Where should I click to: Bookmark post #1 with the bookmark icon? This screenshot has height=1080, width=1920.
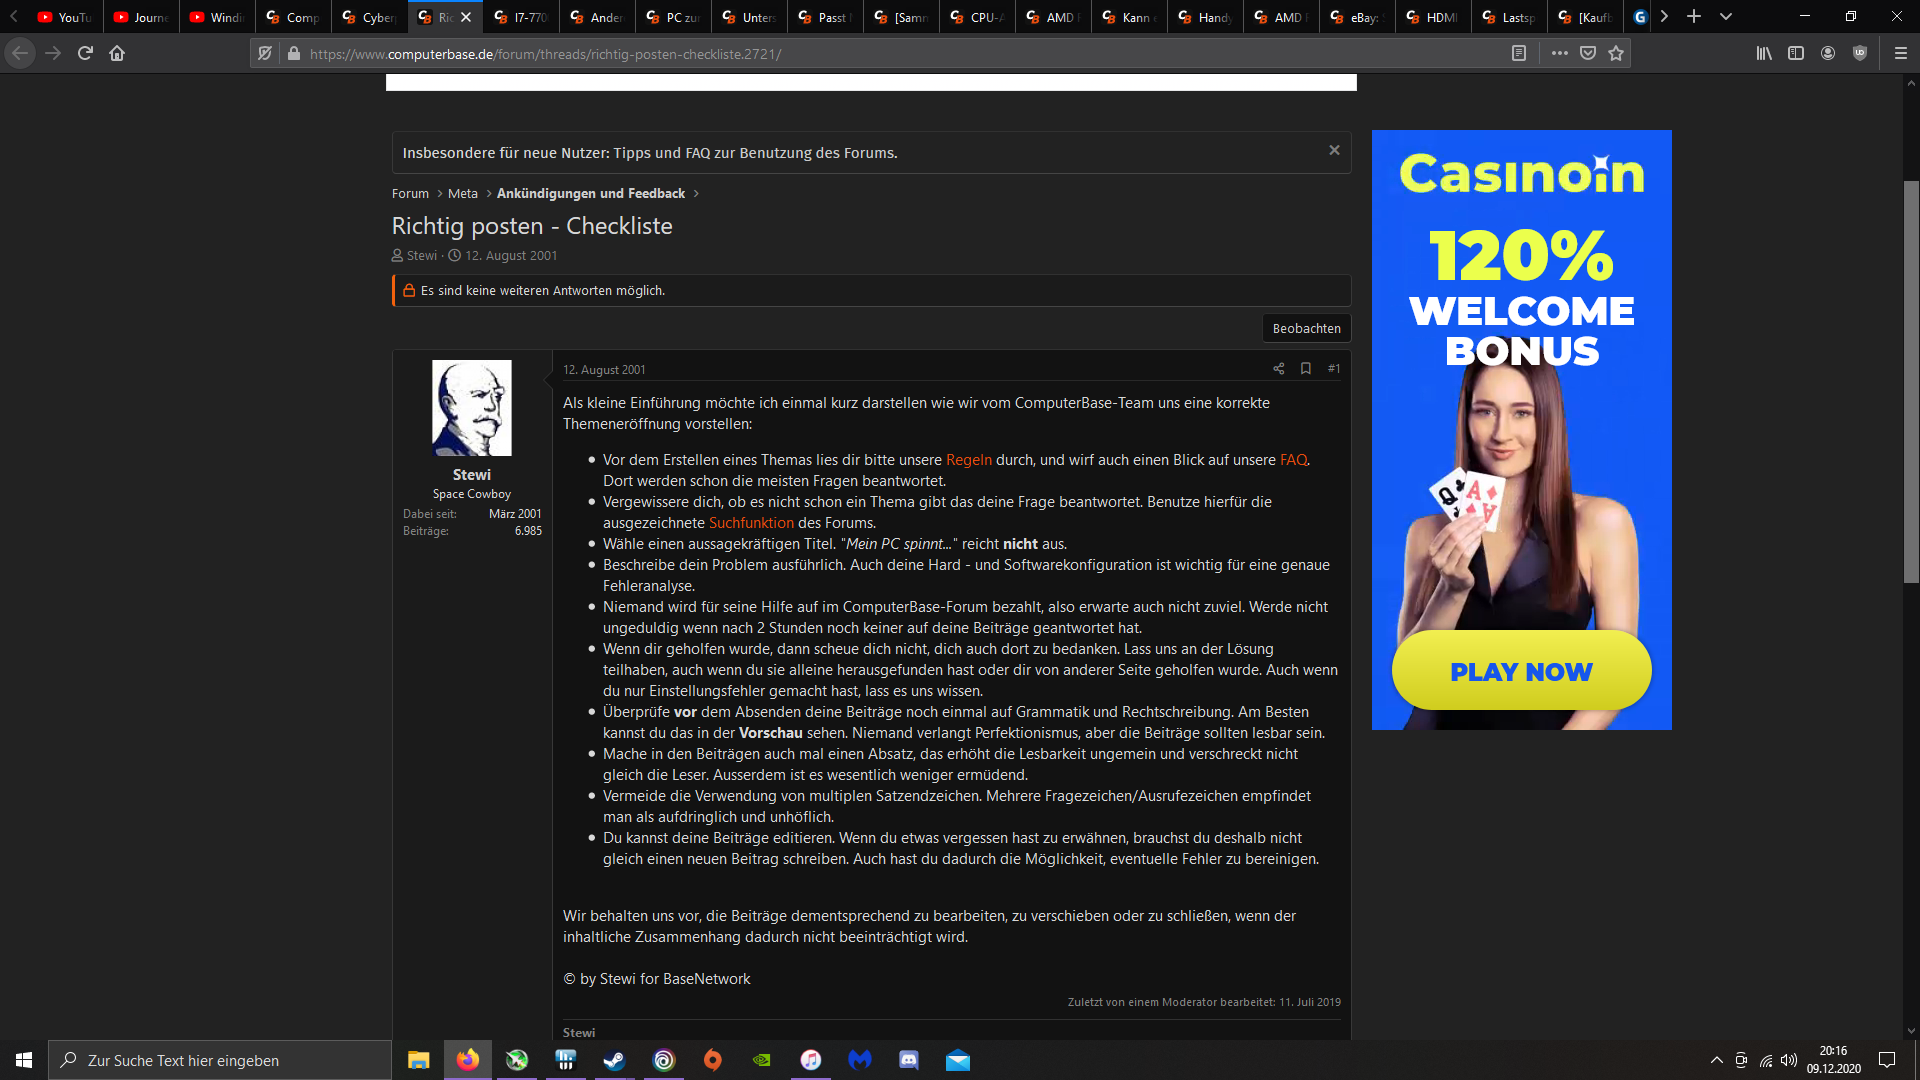click(1305, 369)
